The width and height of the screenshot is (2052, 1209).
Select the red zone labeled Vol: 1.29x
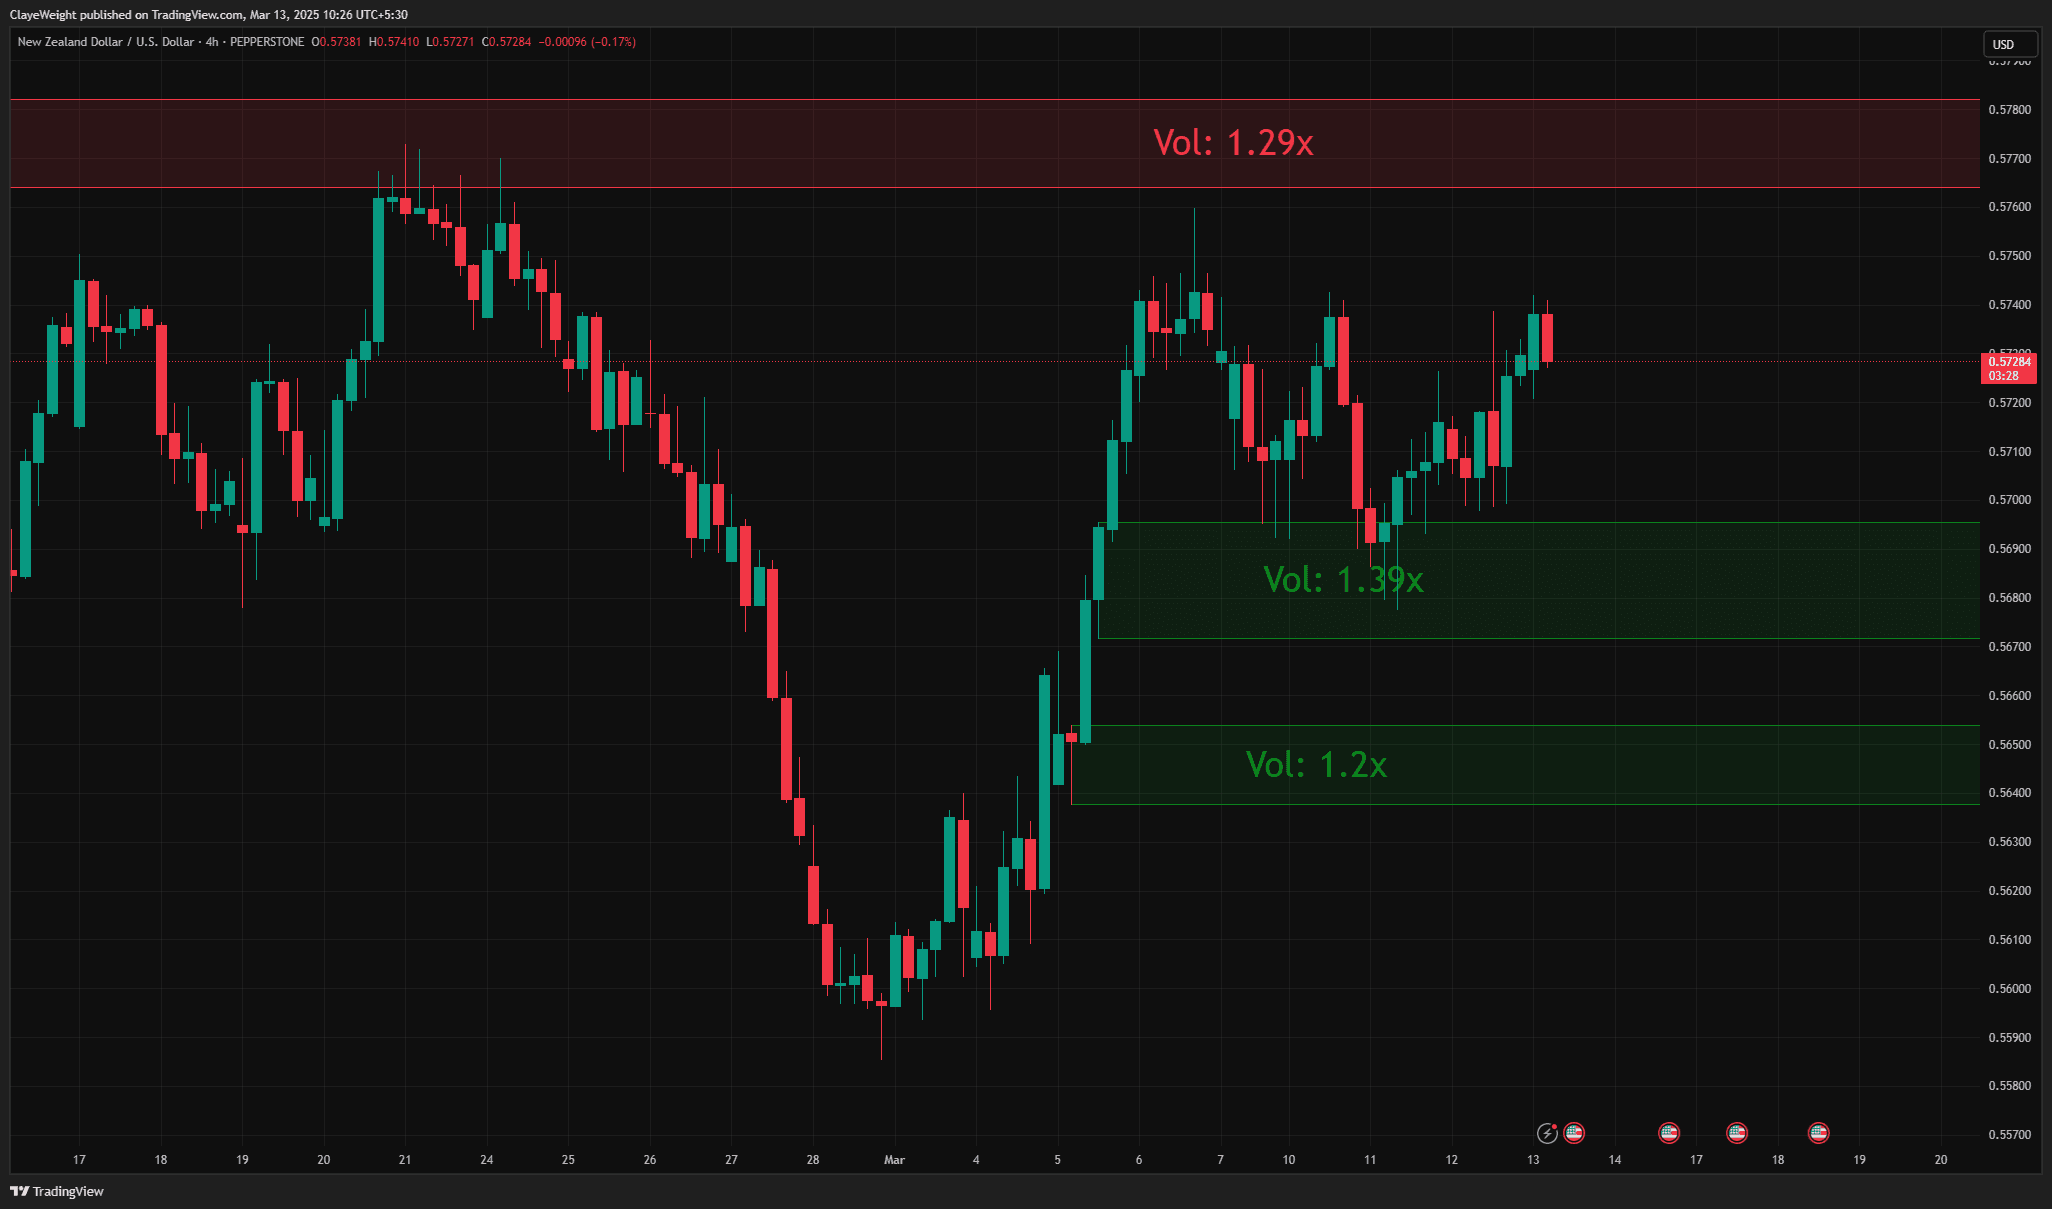[1232, 143]
